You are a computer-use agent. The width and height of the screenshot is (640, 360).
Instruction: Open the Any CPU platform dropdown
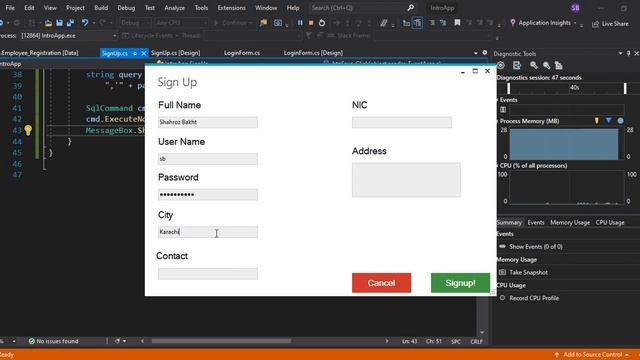tap(181, 23)
